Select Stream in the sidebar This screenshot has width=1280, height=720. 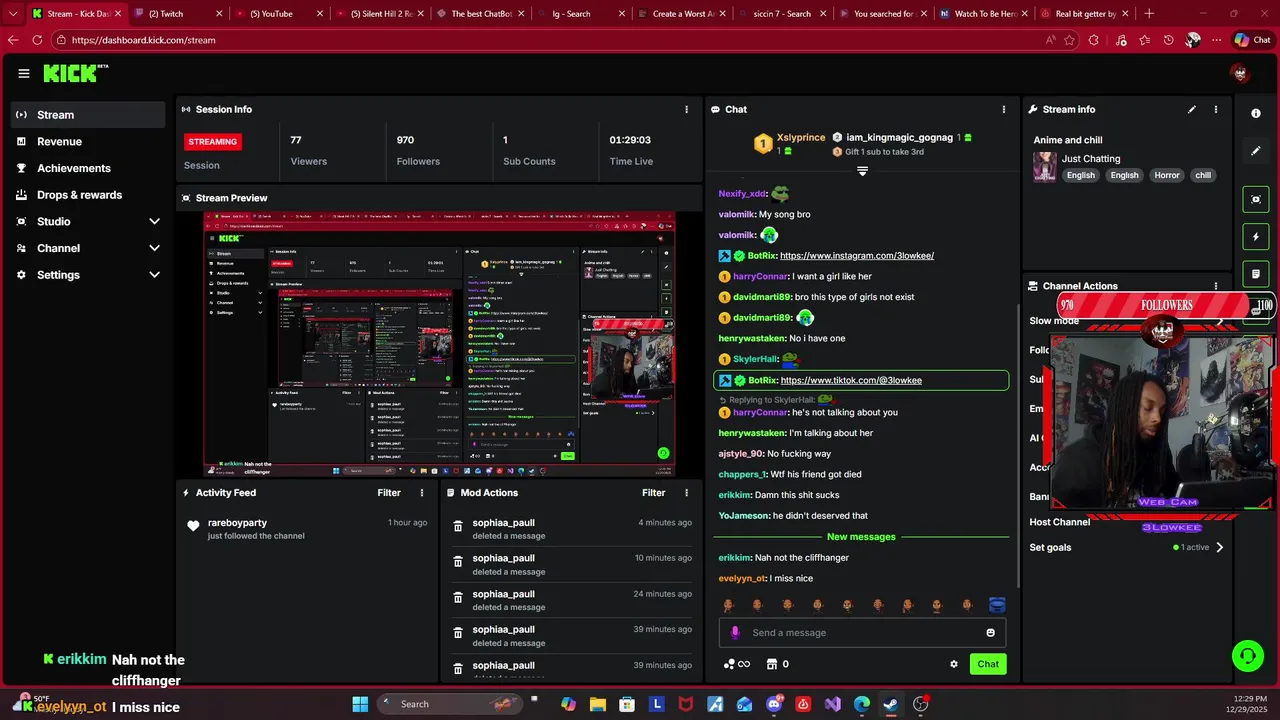coord(90,115)
